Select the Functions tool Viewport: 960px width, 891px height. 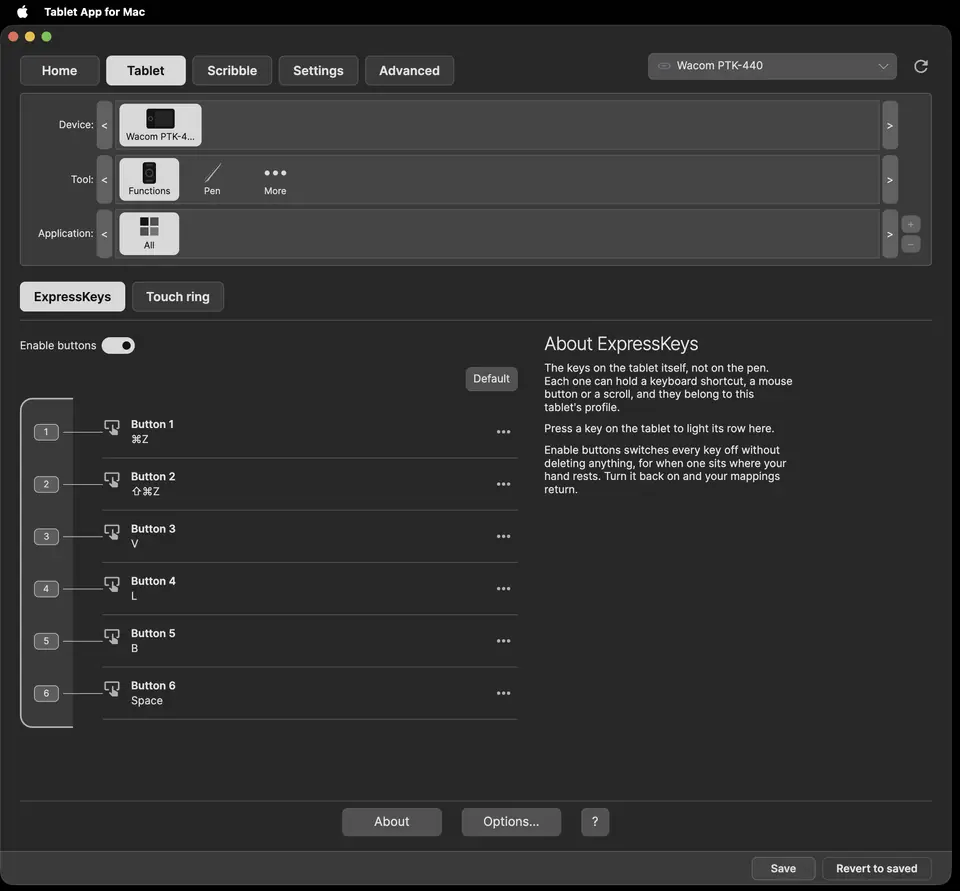point(149,179)
